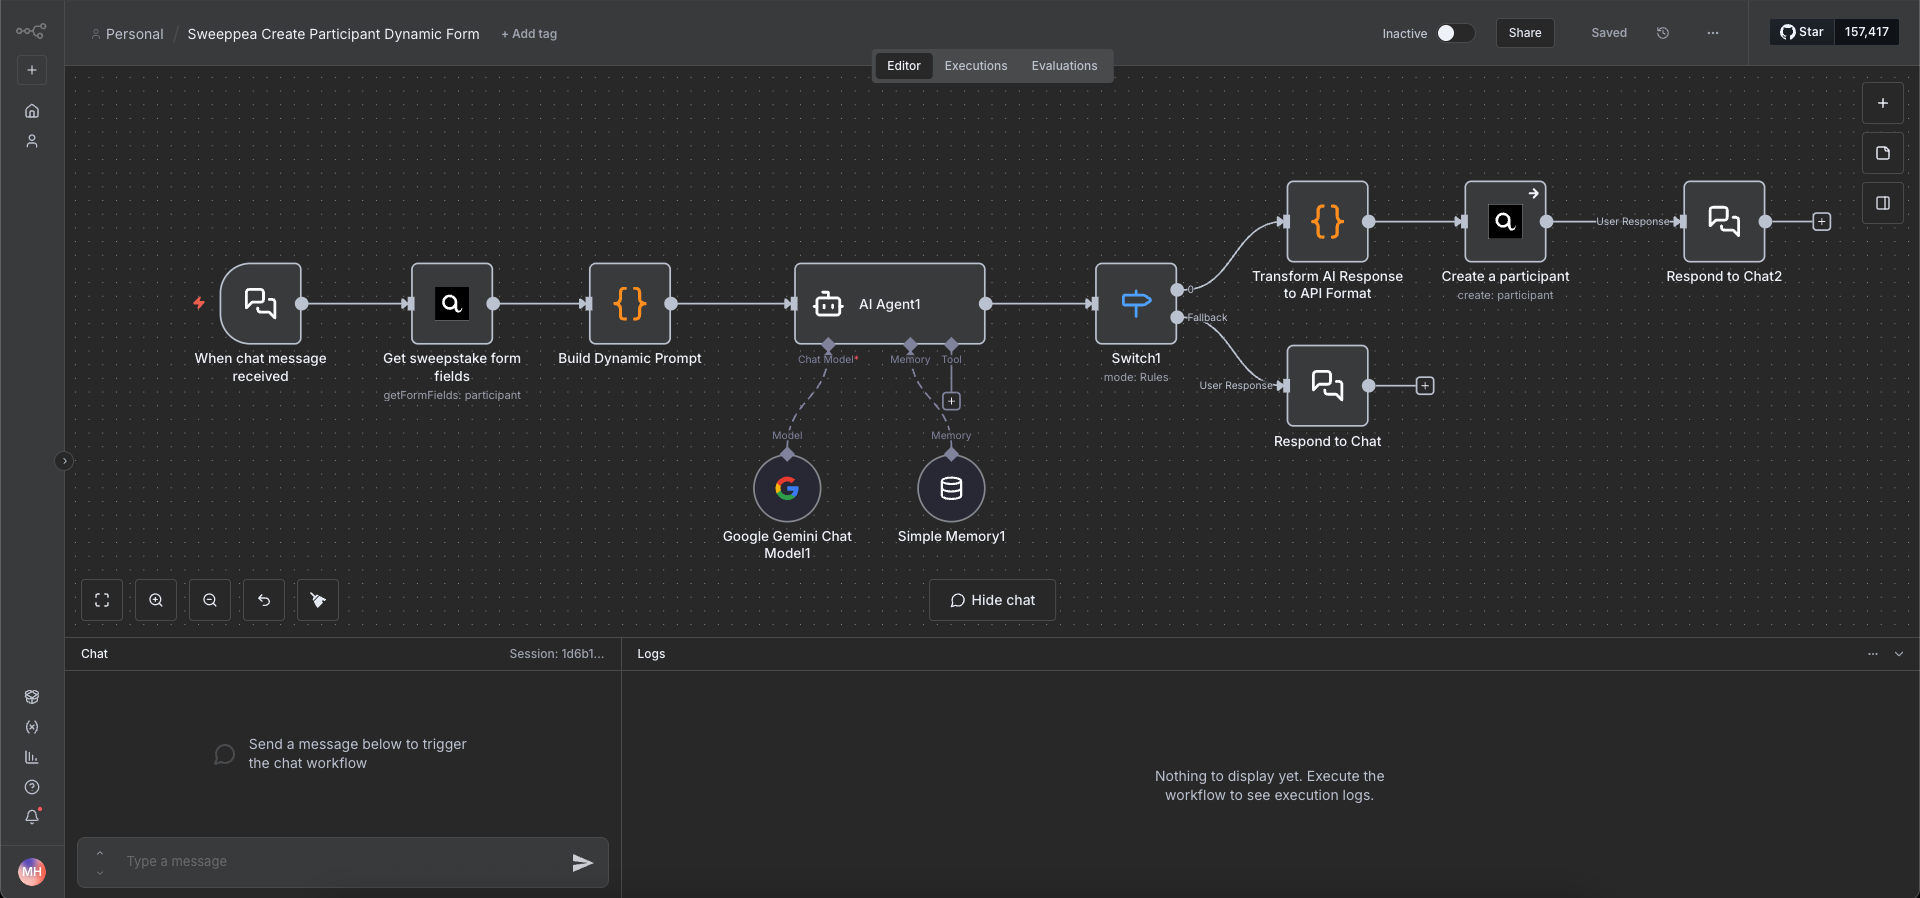1920x898 pixels.
Task: Click the send message arrow
Action: (583, 863)
